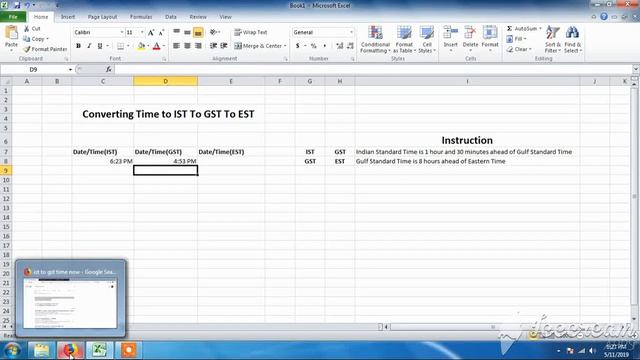Switch to the Data tab
This screenshot has width=640, height=360.
(171, 17)
